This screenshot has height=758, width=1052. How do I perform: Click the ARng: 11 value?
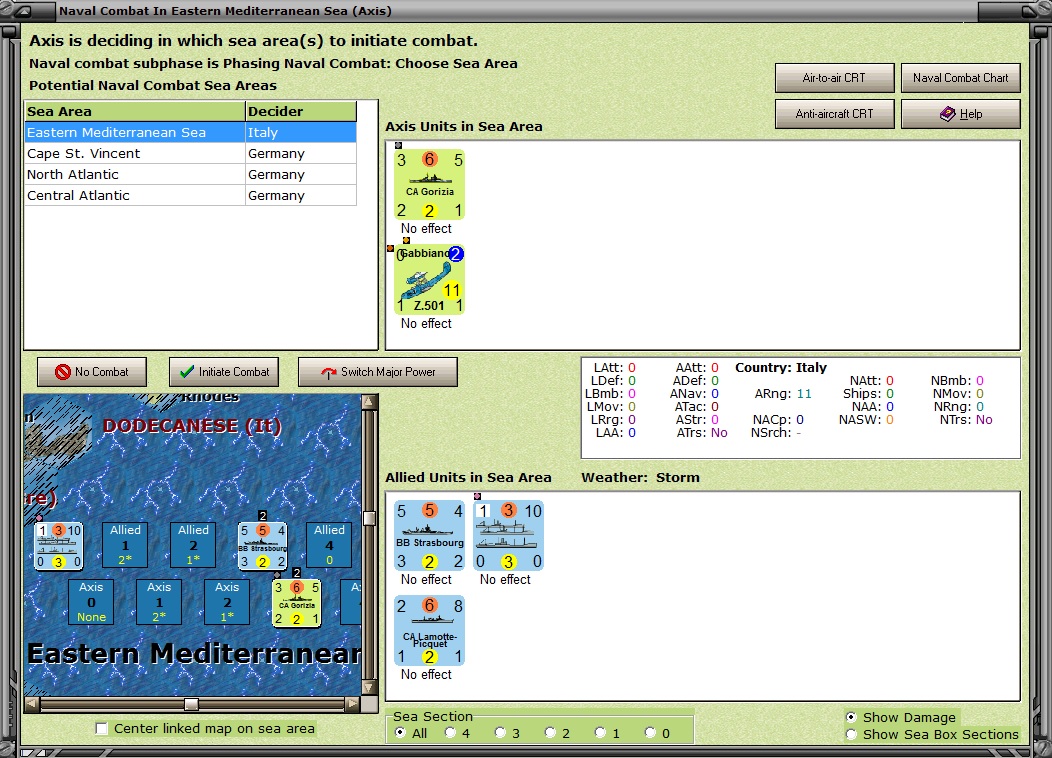pyautogui.click(x=783, y=394)
